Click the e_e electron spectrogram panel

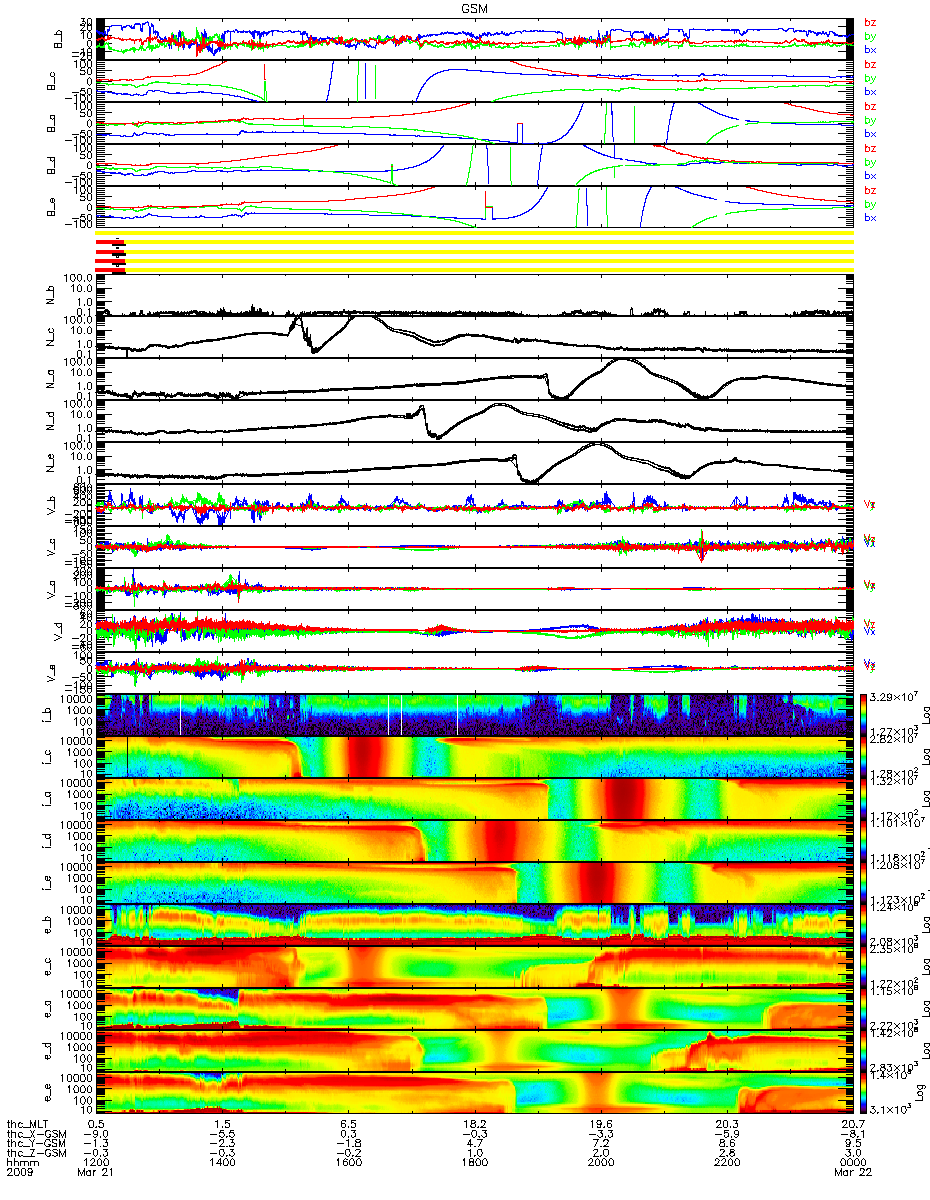click(474, 1093)
